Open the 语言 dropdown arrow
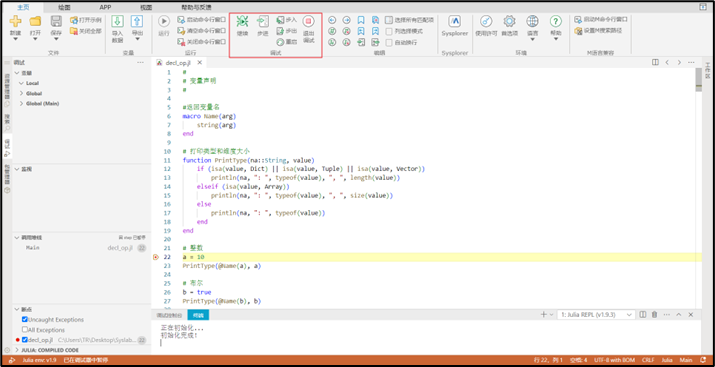This screenshot has width=715, height=367. click(x=532, y=39)
